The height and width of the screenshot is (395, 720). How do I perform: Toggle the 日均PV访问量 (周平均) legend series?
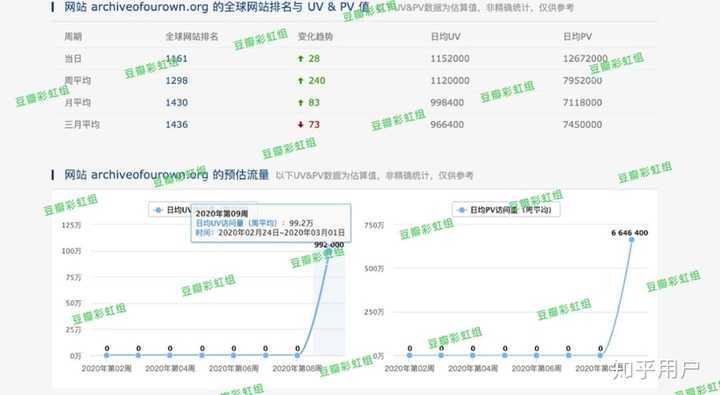pos(506,210)
